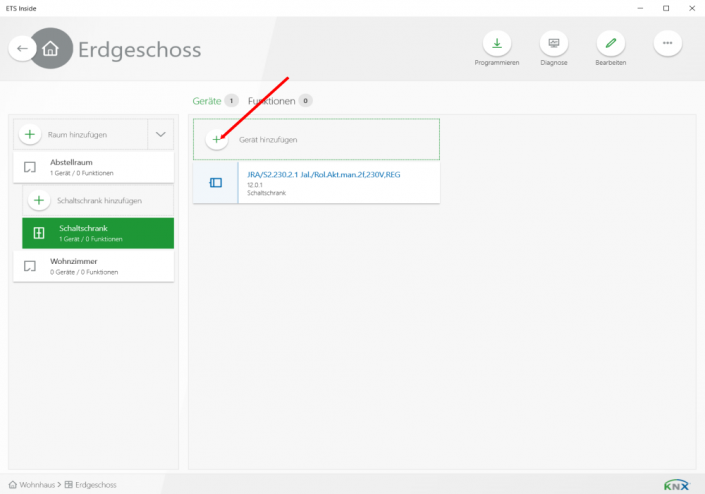705x494 pixels.
Task: Click the plus icon for Raum hinzufügen
Action: pyautogui.click(x=30, y=134)
